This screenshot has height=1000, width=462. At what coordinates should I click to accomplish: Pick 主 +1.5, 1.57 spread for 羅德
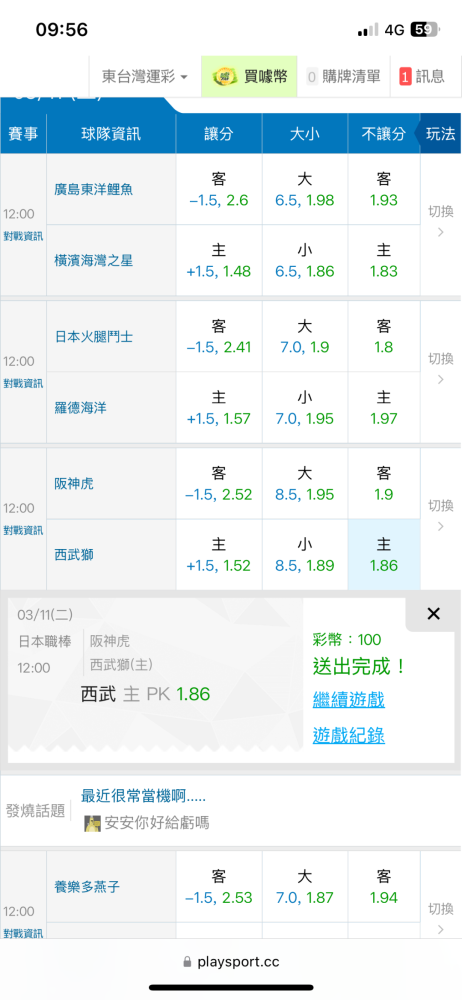pos(219,408)
